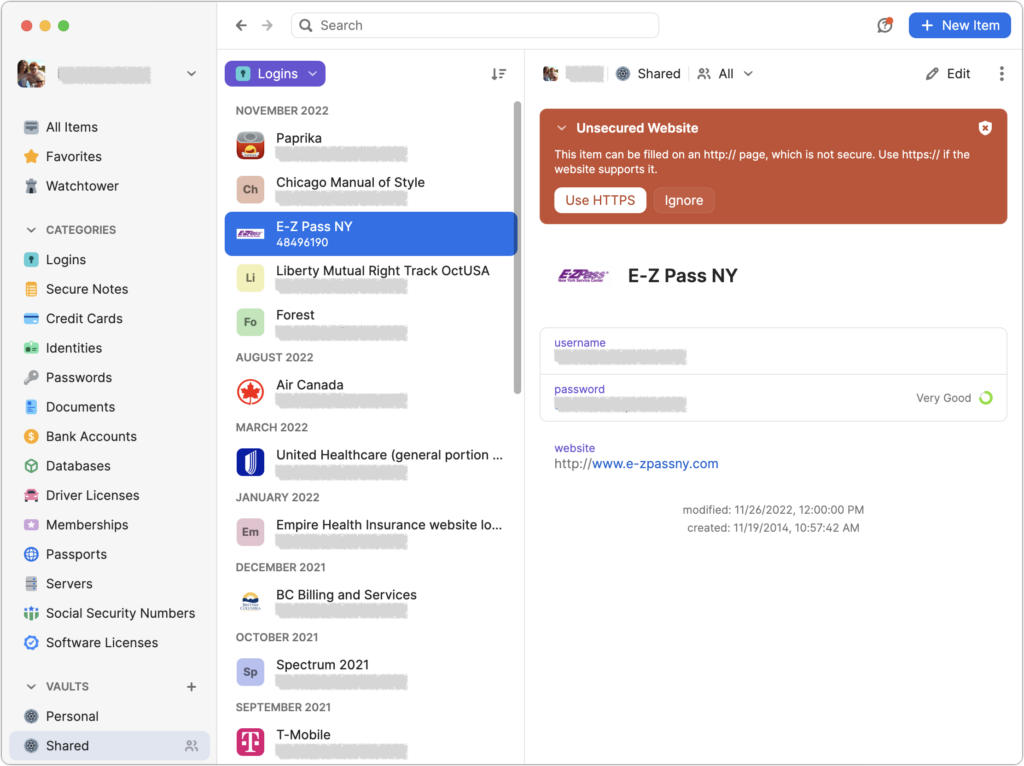Viewport: 1024px width, 766px height.
Task: Click the Watchtower notification icon
Action: click(884, 25)
